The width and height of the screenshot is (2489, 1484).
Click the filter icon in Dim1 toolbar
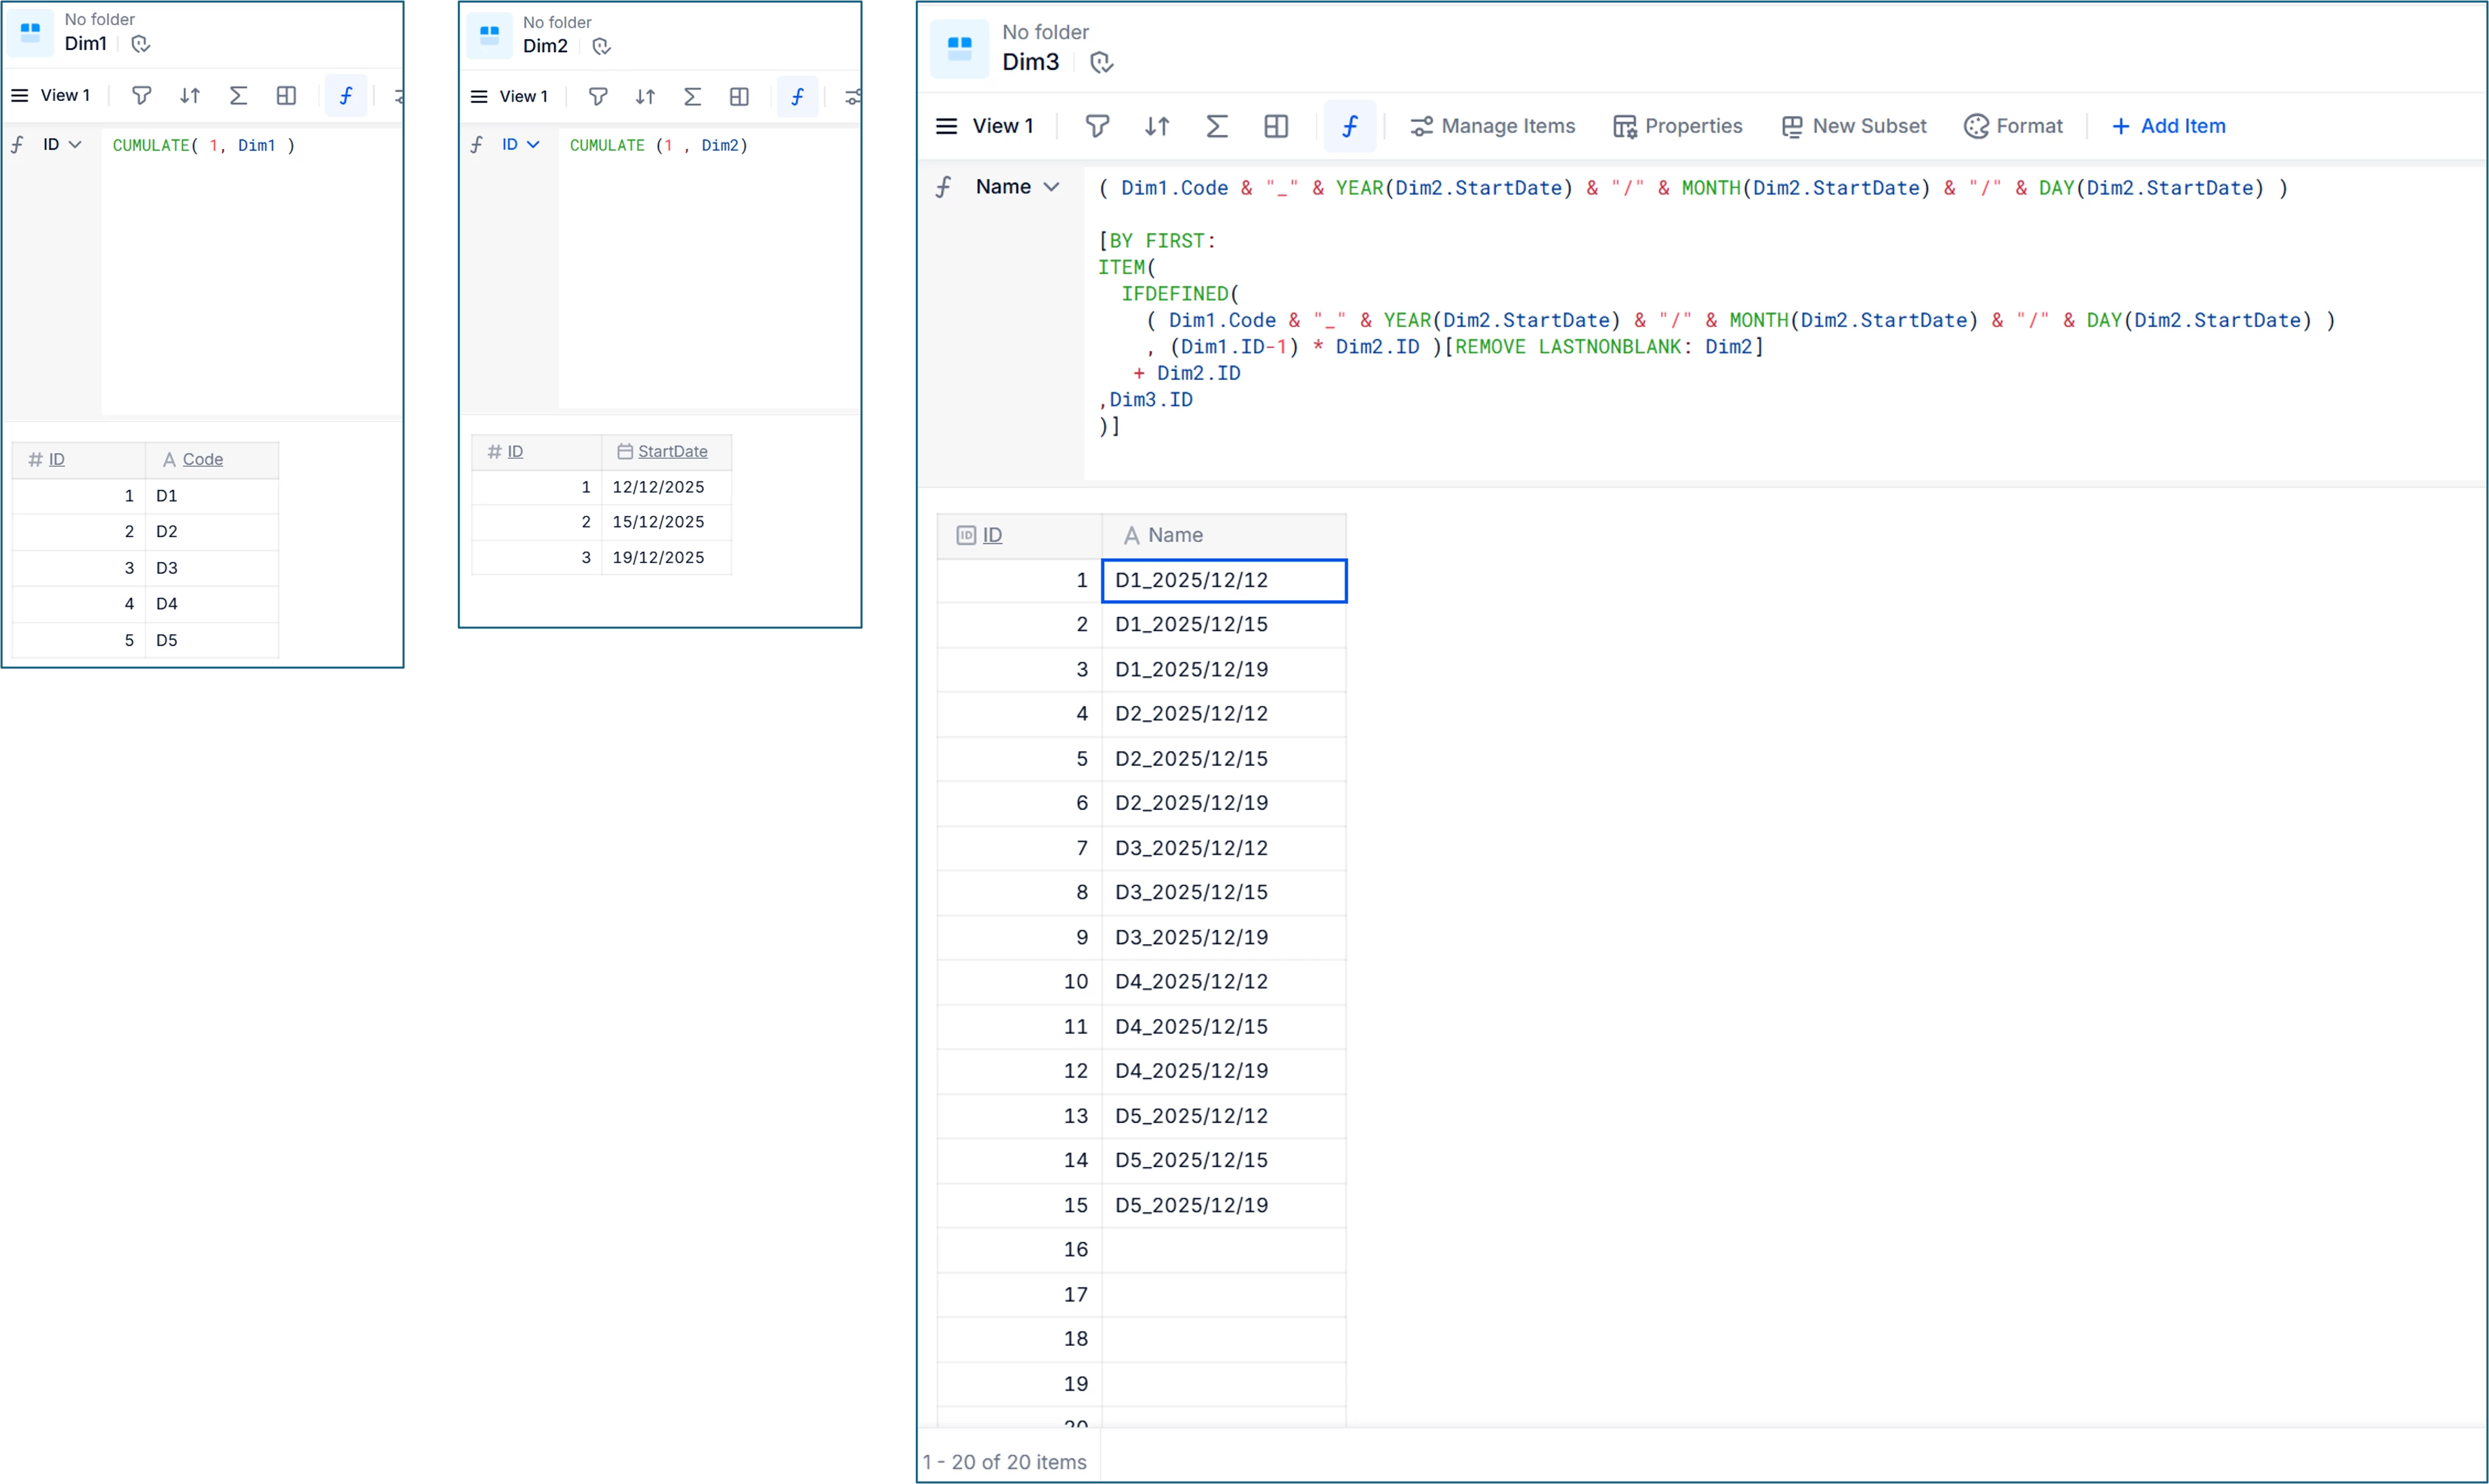(x=141, y=96)
